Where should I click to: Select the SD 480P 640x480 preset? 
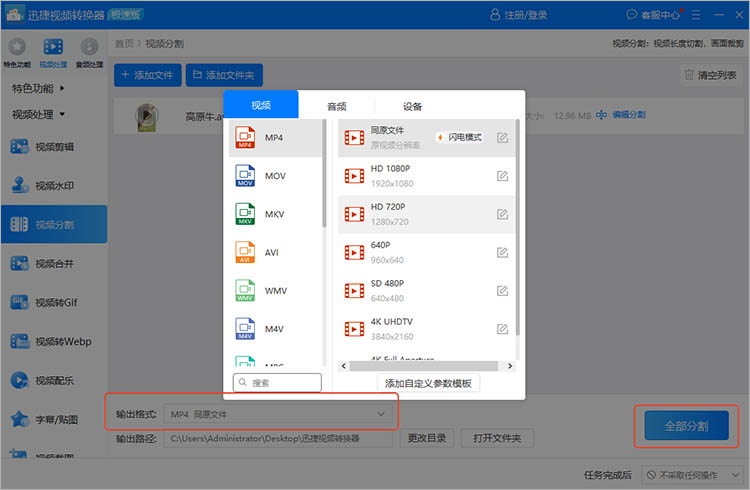426,291
